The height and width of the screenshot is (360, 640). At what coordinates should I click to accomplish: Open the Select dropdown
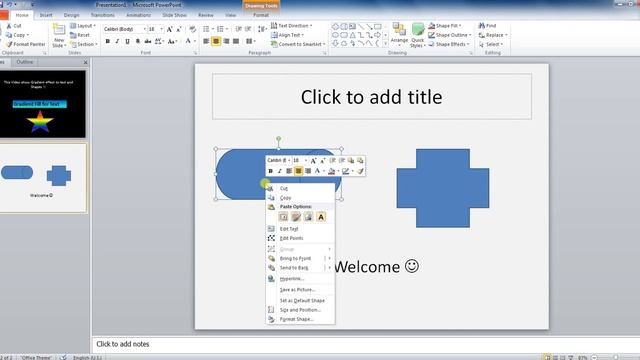pyautogui.click(x=491, y=44)
